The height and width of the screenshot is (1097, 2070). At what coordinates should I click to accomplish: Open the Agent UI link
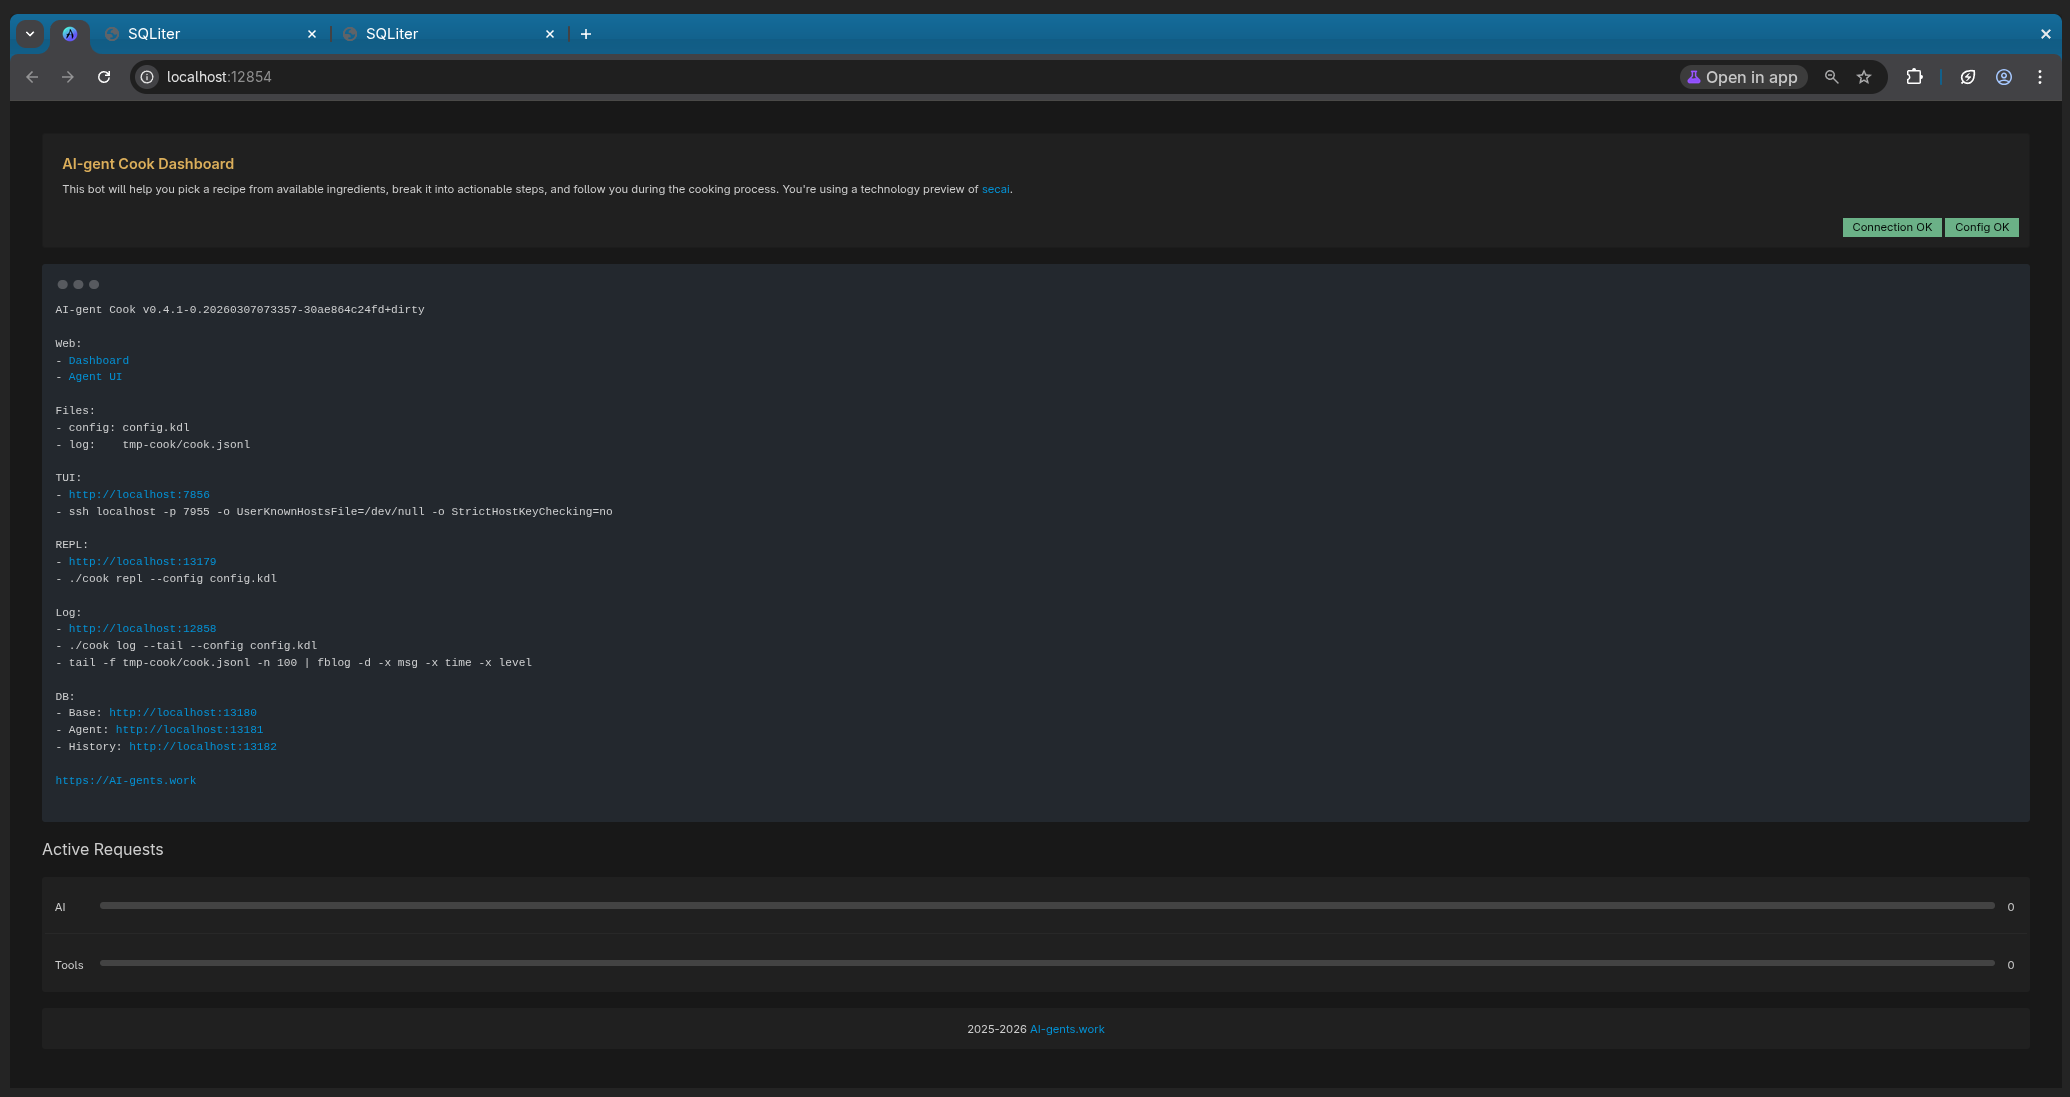click(x=95, y=377)
